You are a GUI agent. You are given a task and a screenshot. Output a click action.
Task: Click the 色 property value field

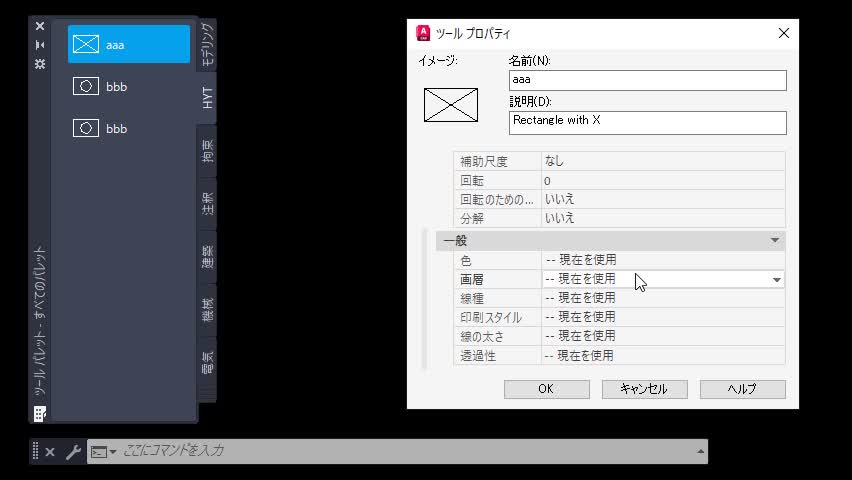click(662, 260)
